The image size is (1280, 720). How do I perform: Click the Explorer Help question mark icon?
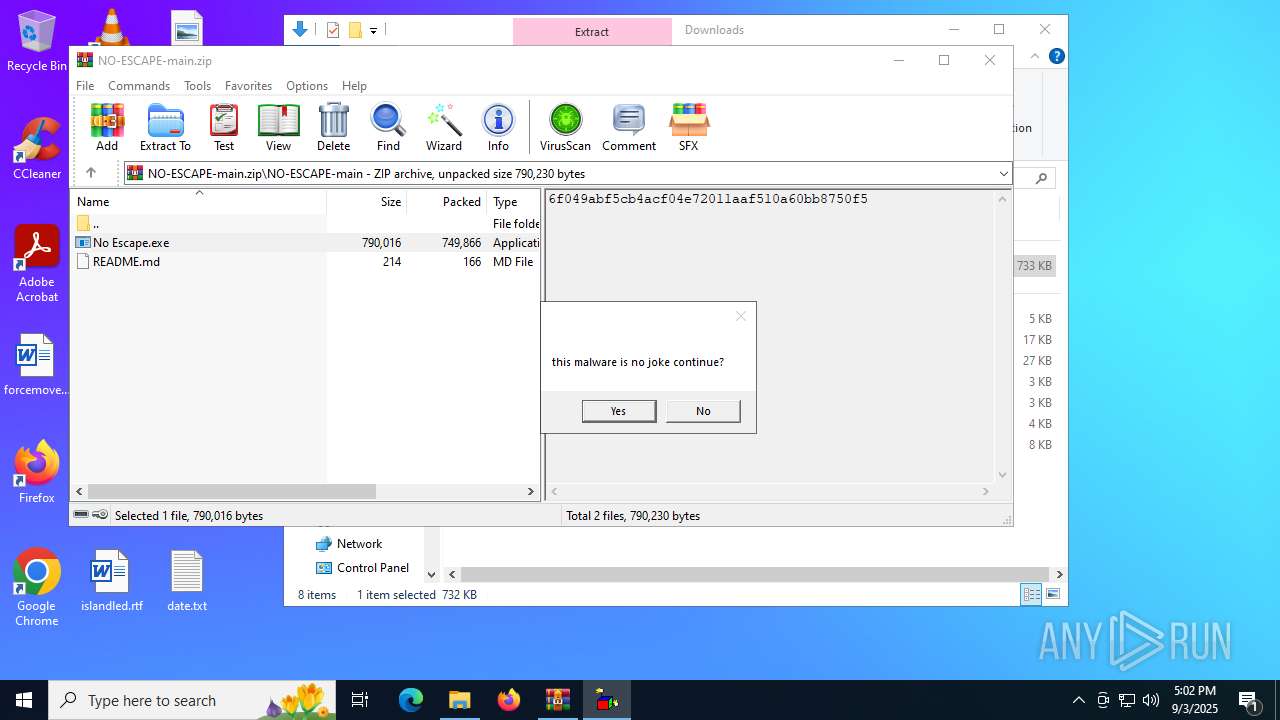coord(1056,56)
